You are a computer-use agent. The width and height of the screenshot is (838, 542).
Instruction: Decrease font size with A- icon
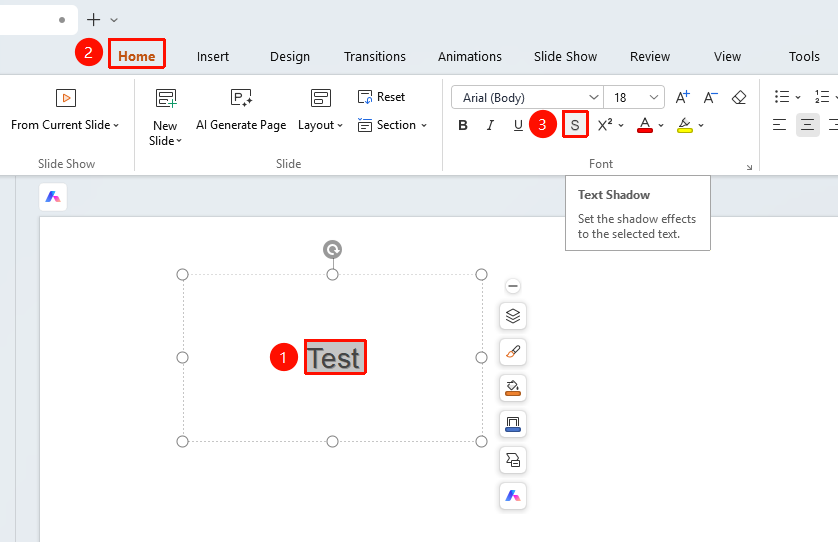tap(710, 97)
